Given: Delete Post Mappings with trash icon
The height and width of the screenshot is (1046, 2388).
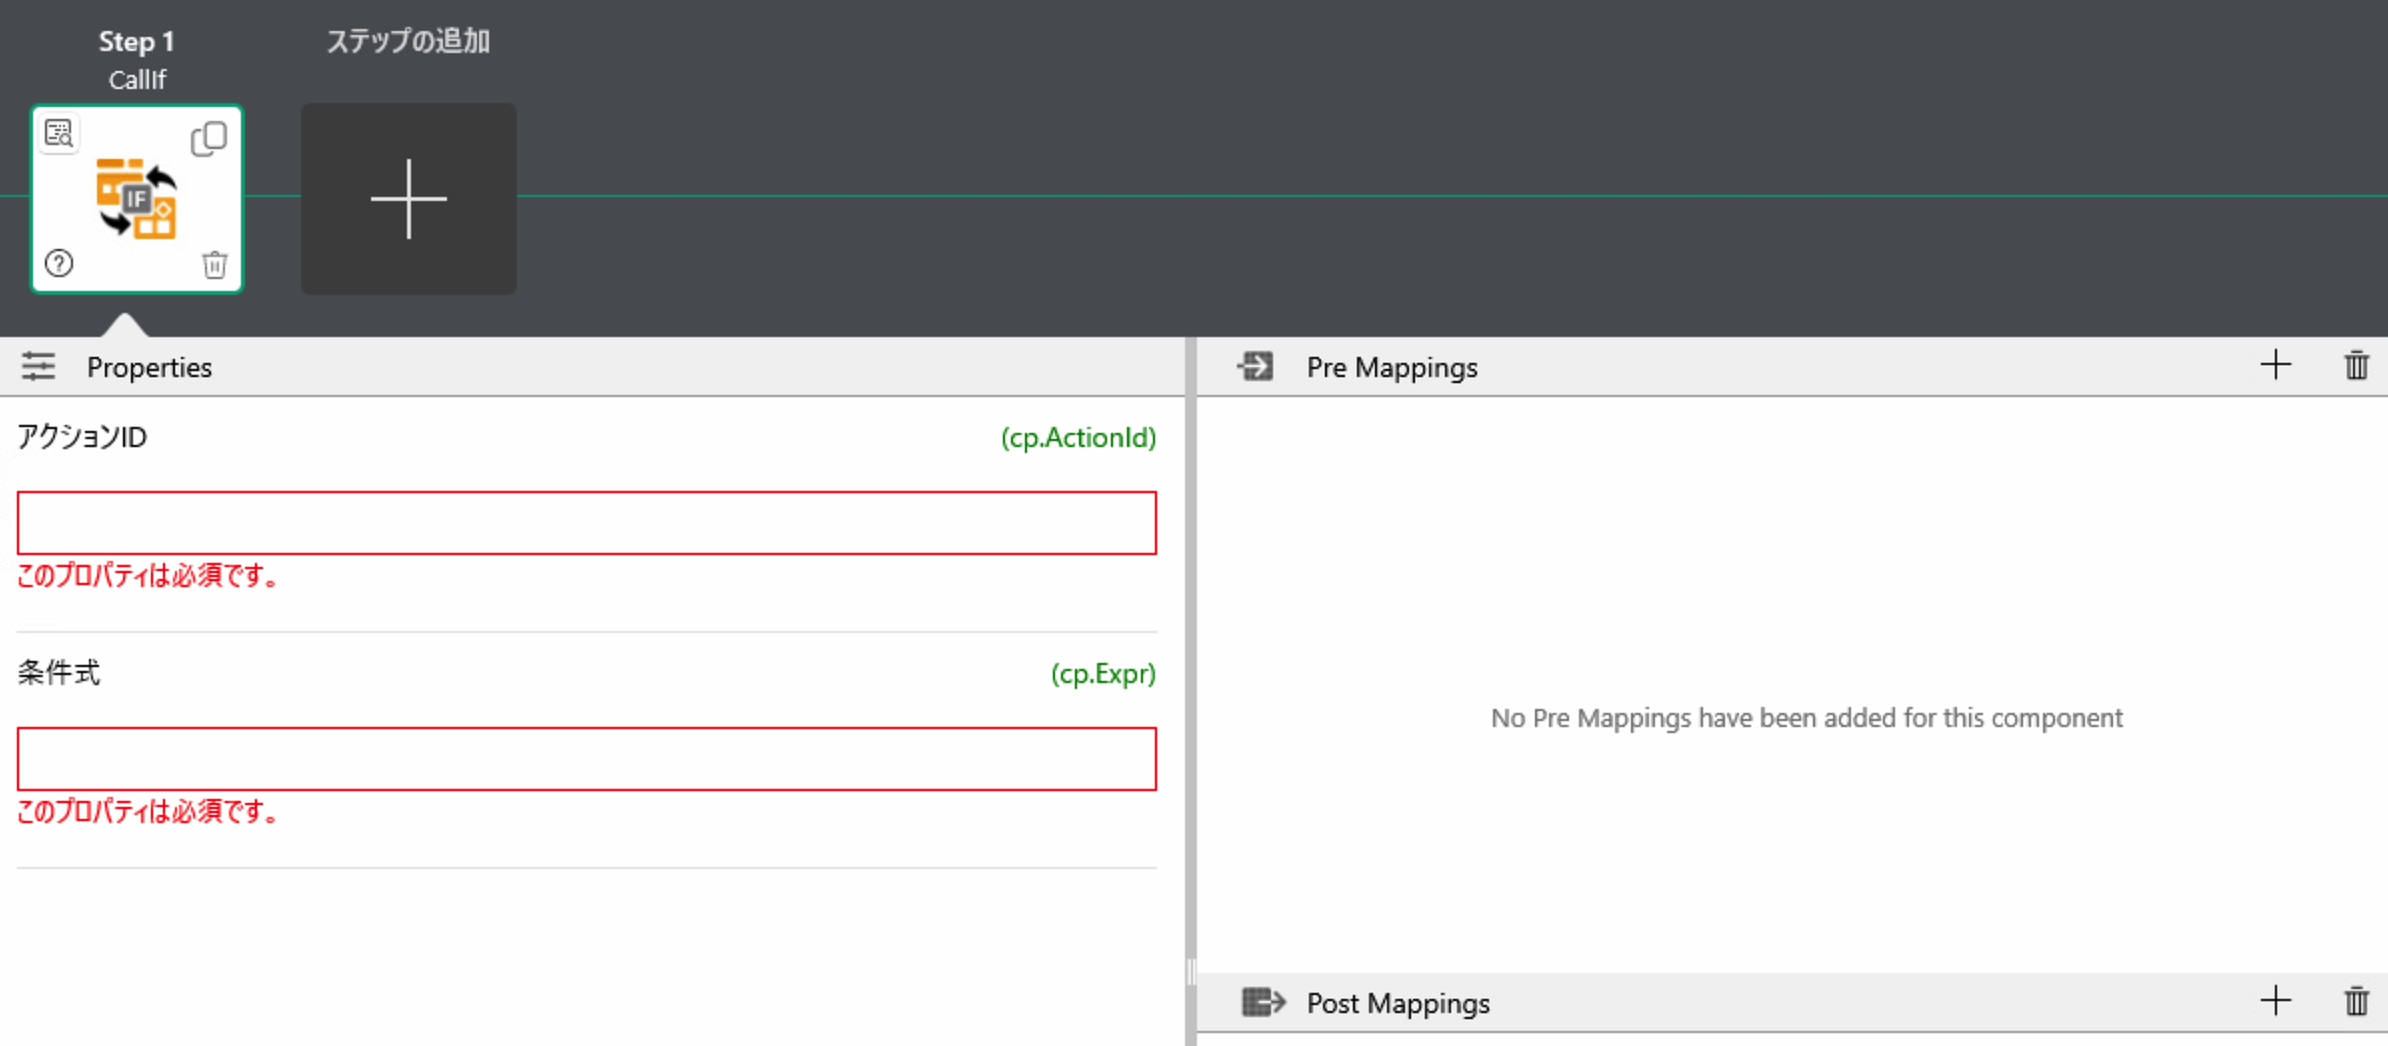Looking at the screenshot, I should coord(2356,1001).
